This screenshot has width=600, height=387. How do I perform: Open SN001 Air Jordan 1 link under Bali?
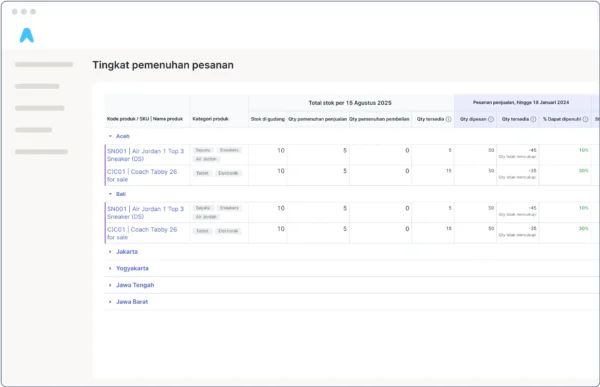(145, 213)
